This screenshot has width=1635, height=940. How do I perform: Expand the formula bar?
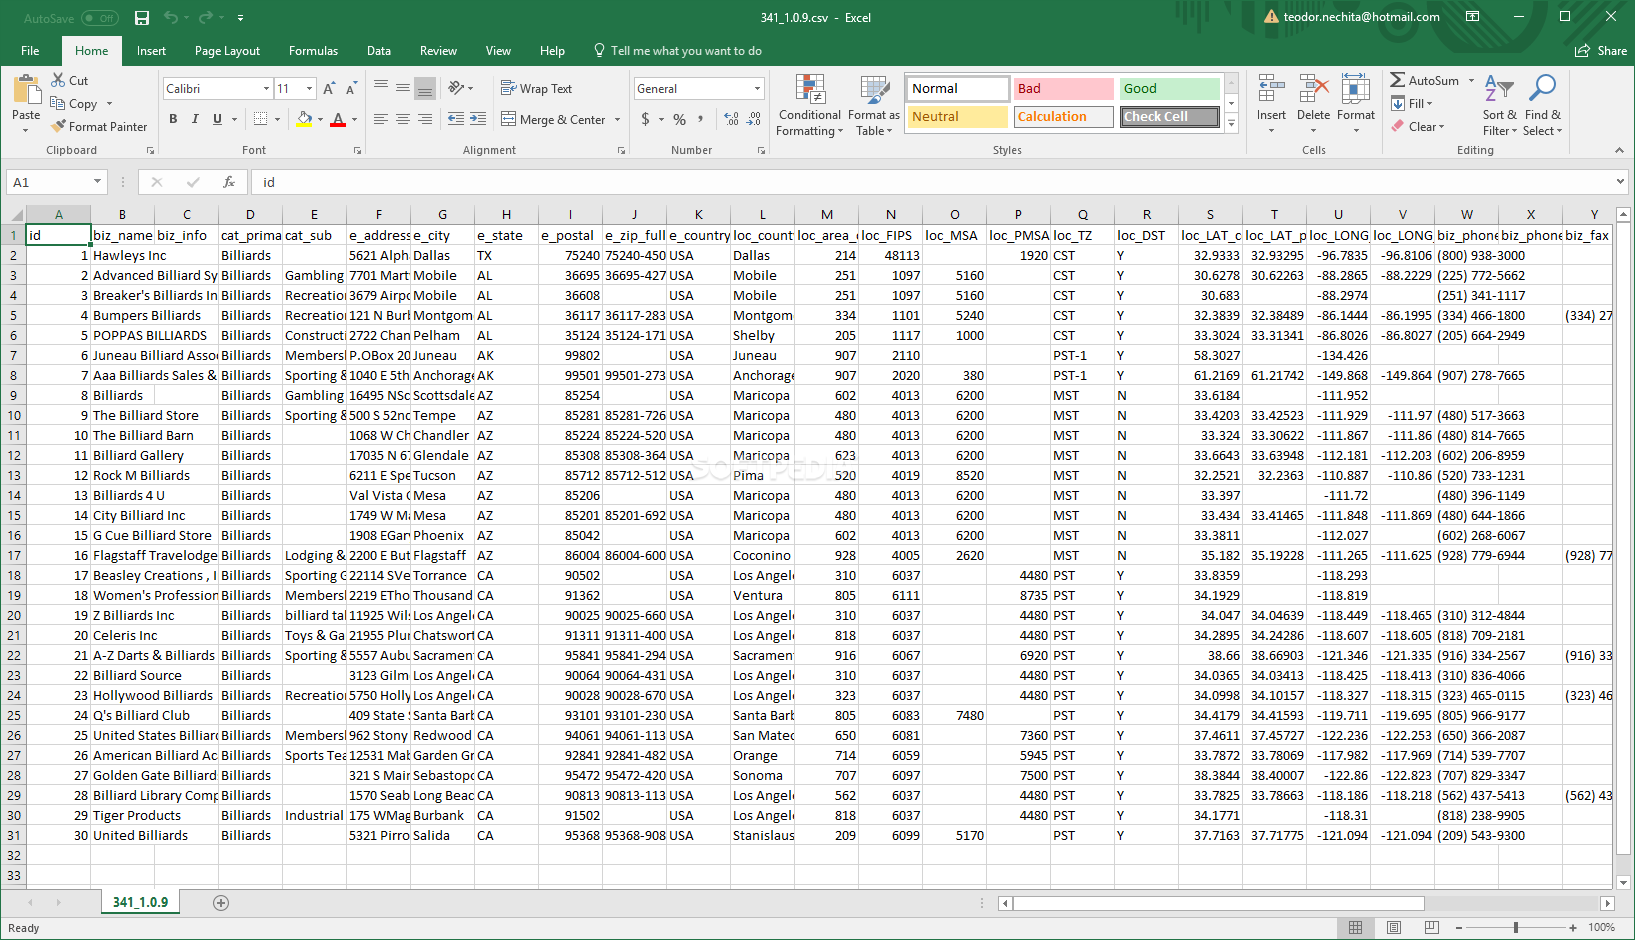(1620, 182)
